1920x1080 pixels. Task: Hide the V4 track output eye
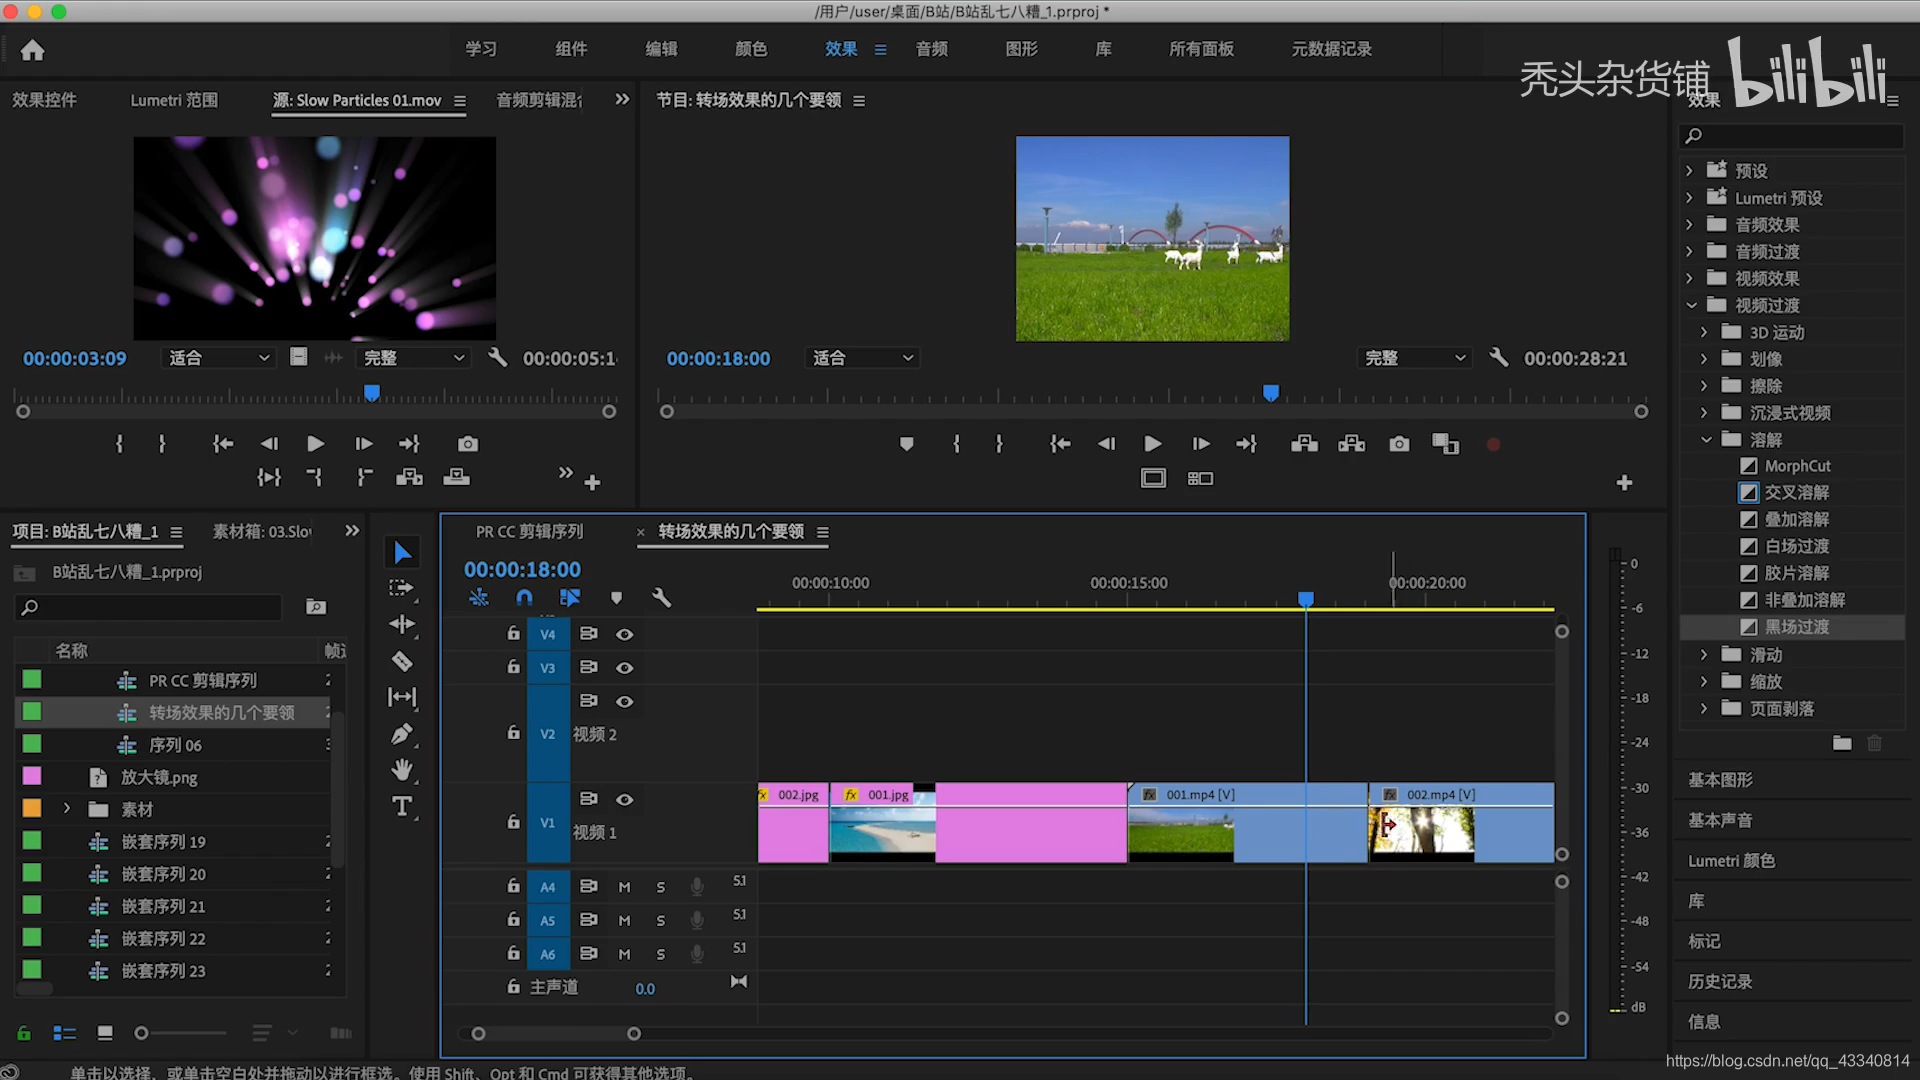(x=624, y=634)
